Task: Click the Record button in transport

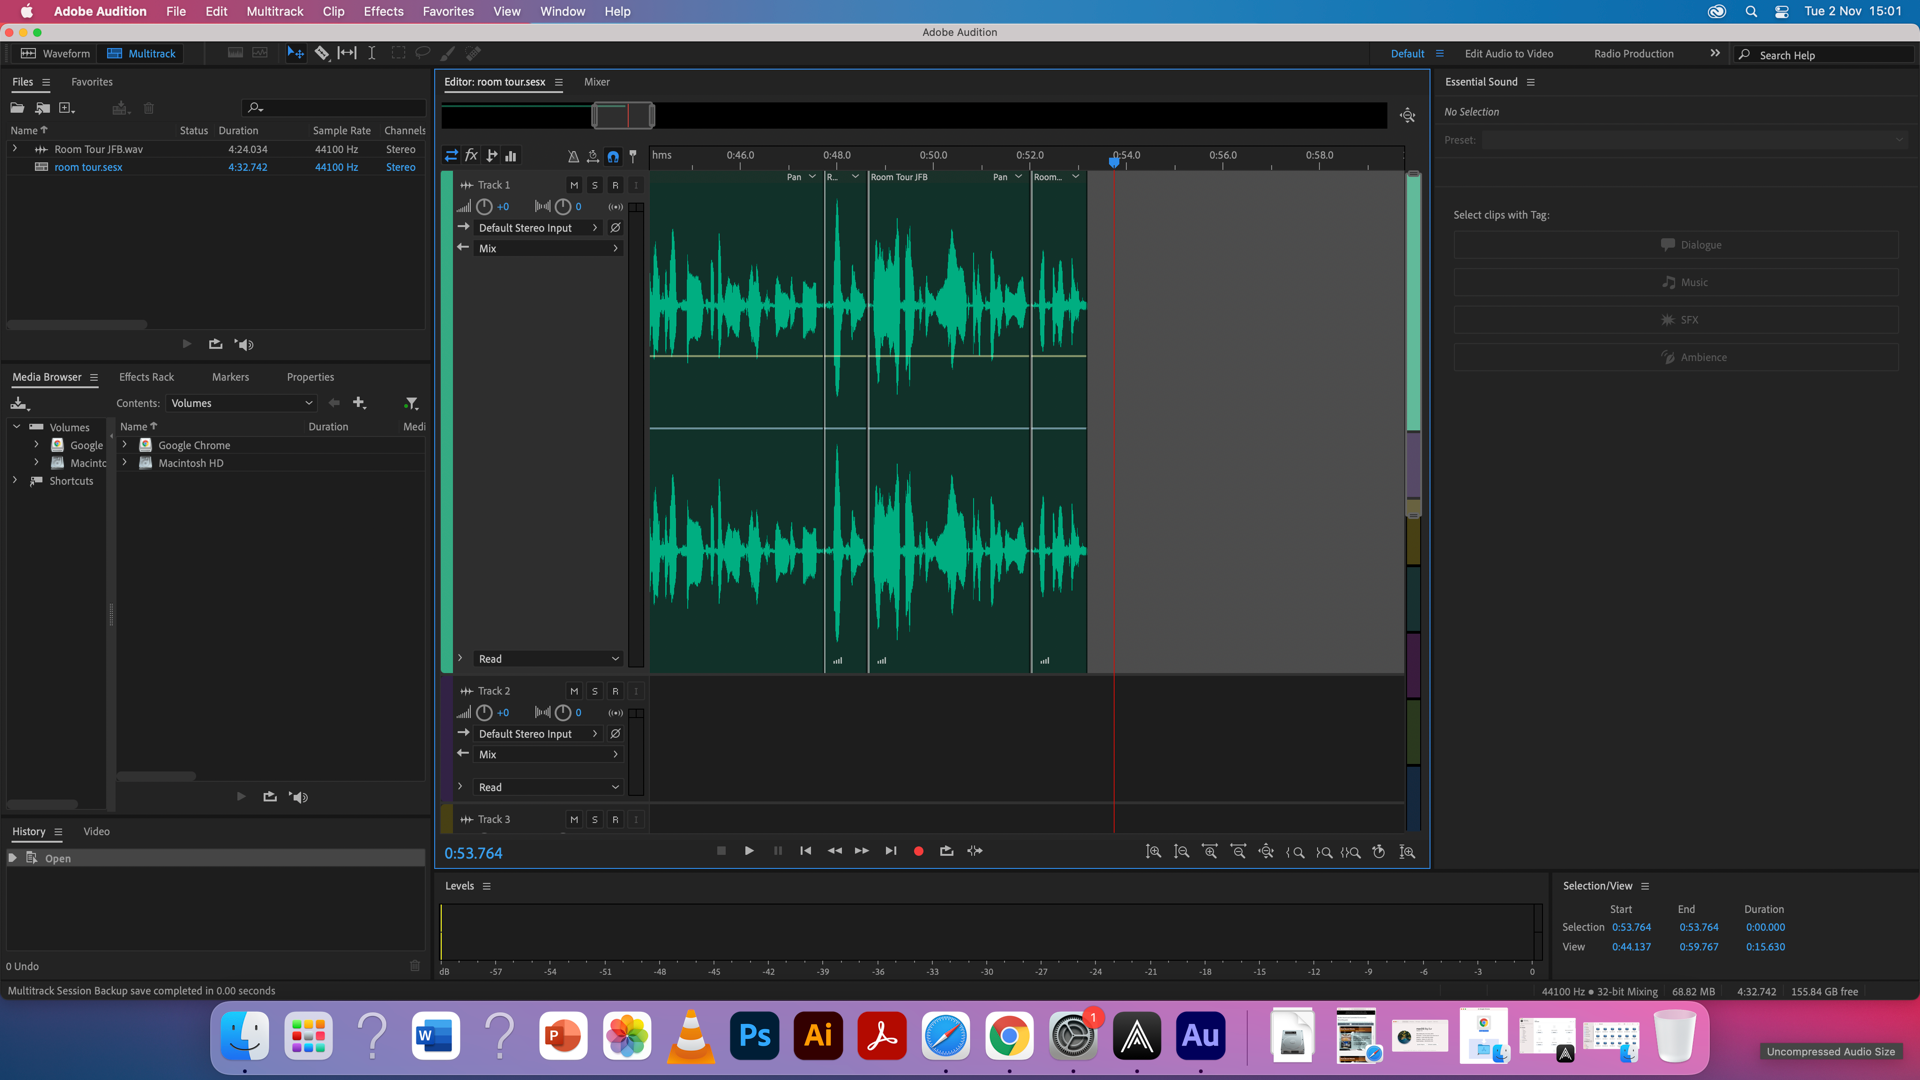Action: (918, 851)
